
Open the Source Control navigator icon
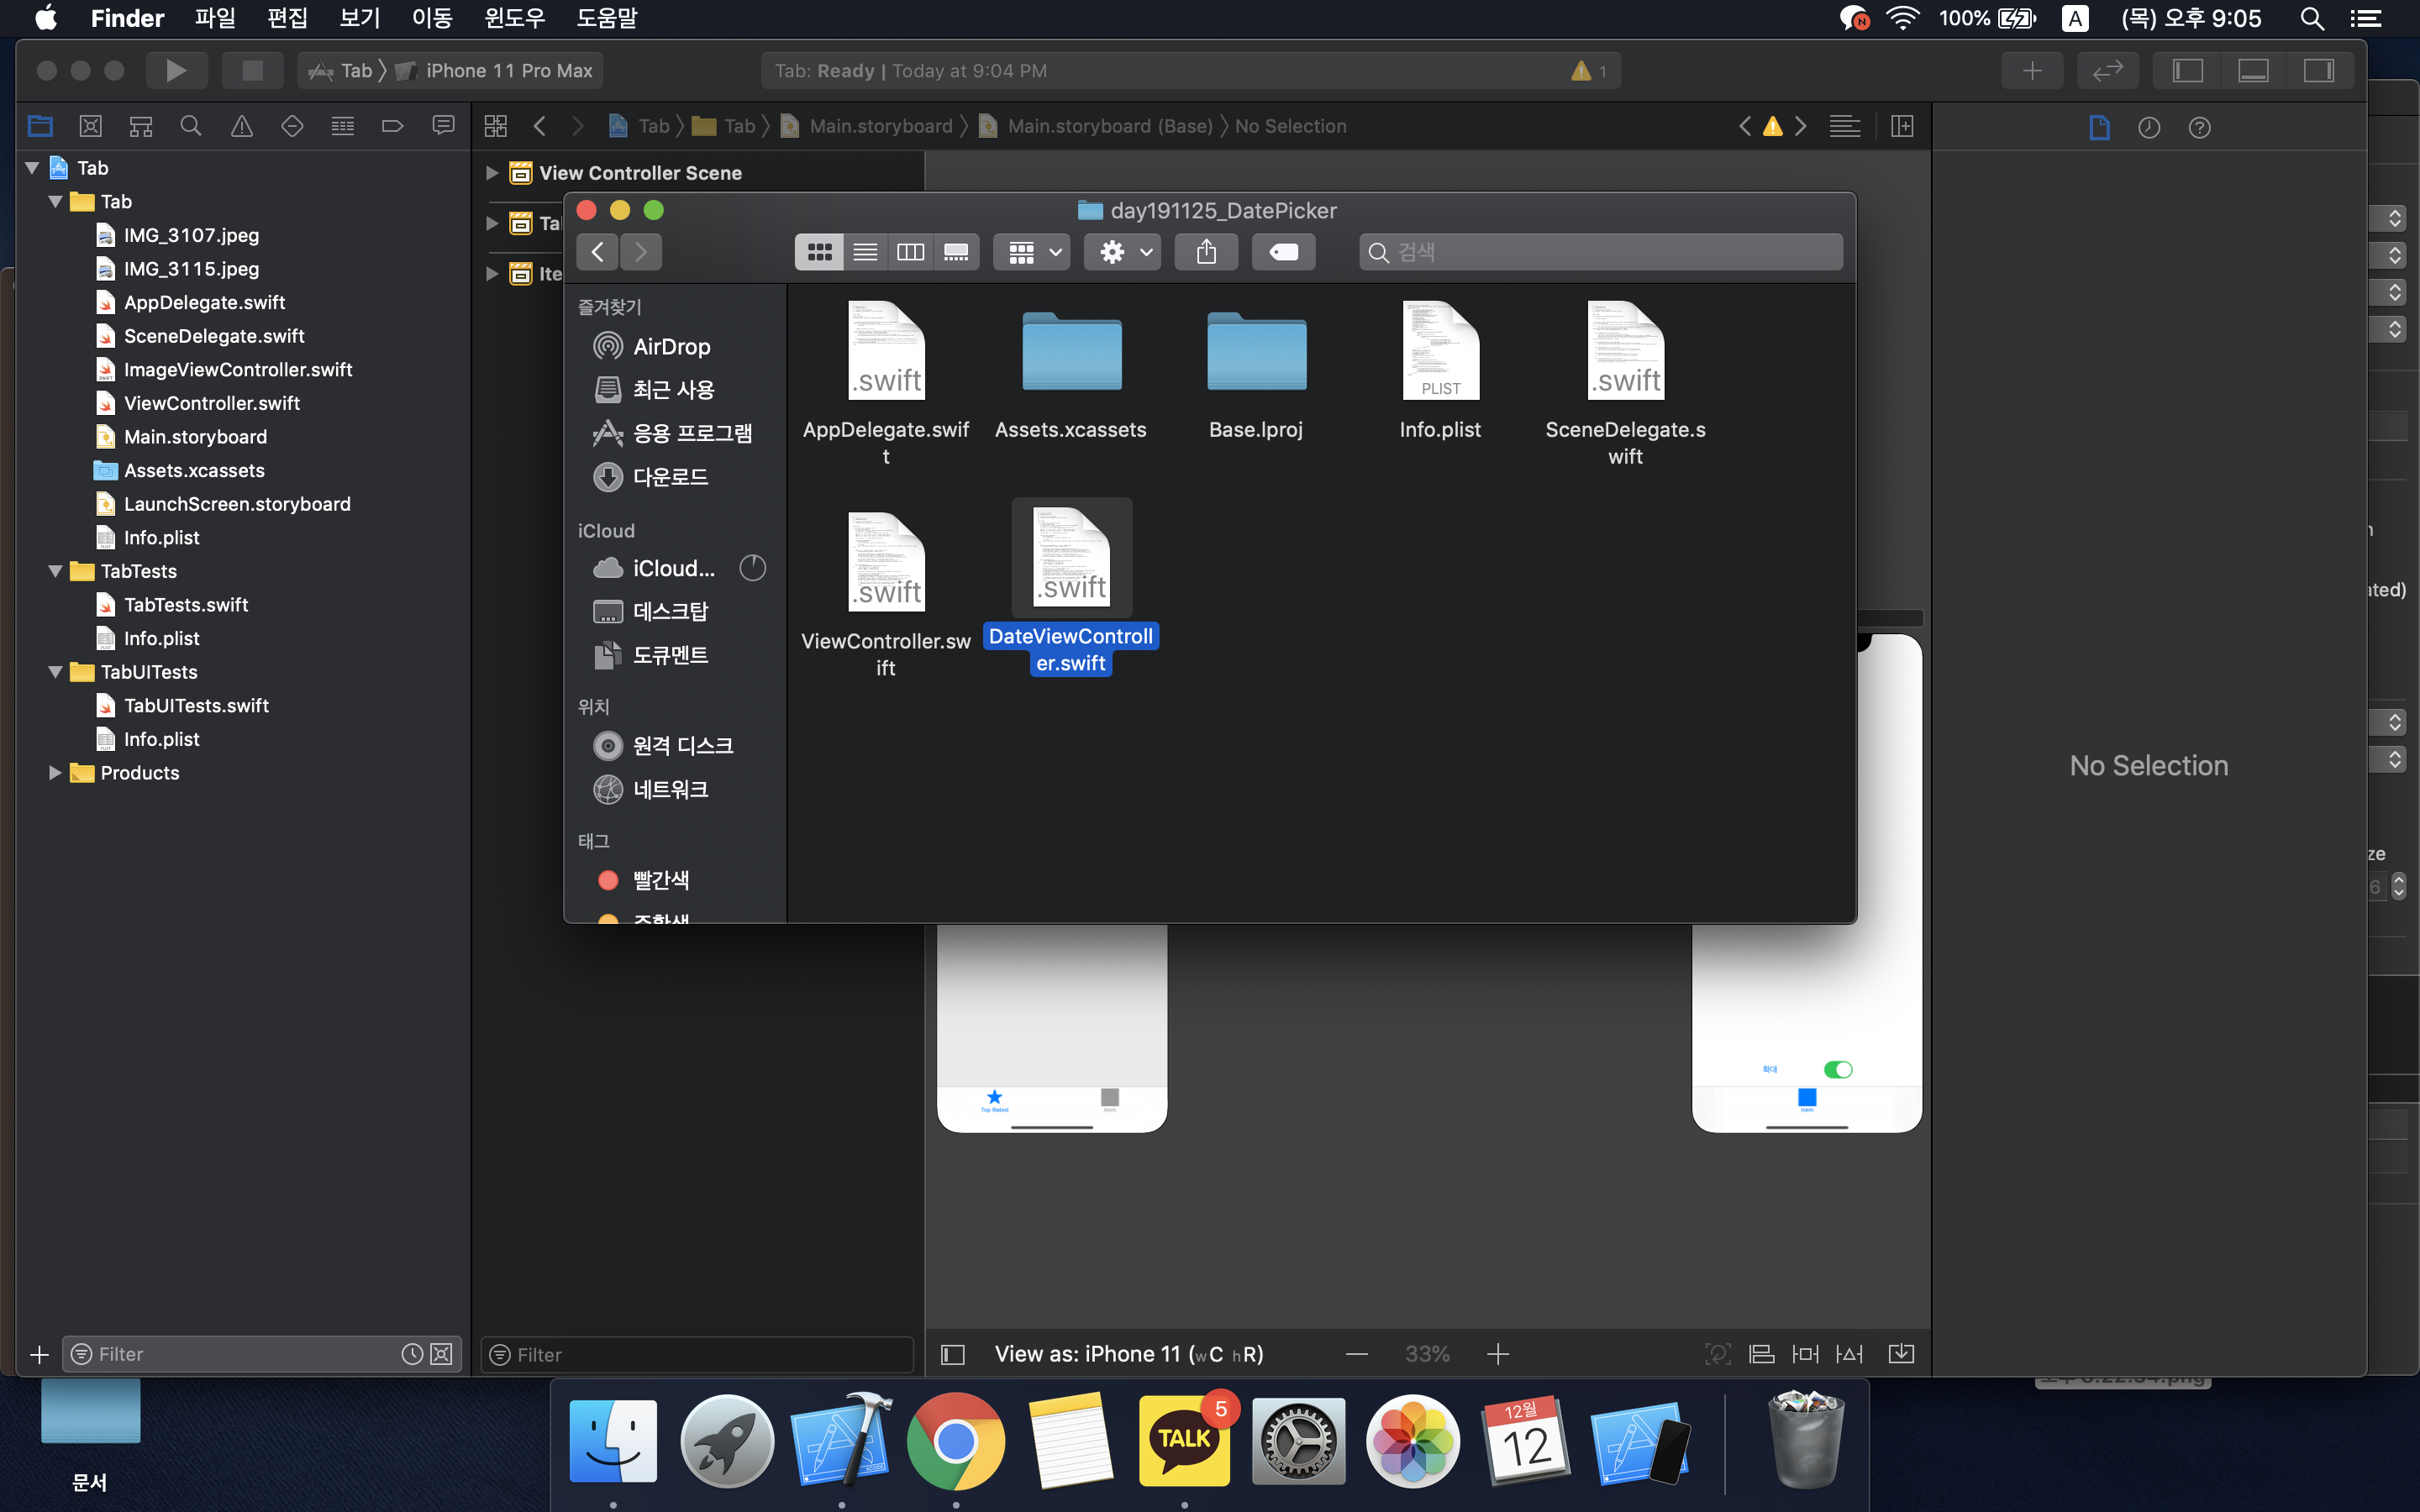90,126
